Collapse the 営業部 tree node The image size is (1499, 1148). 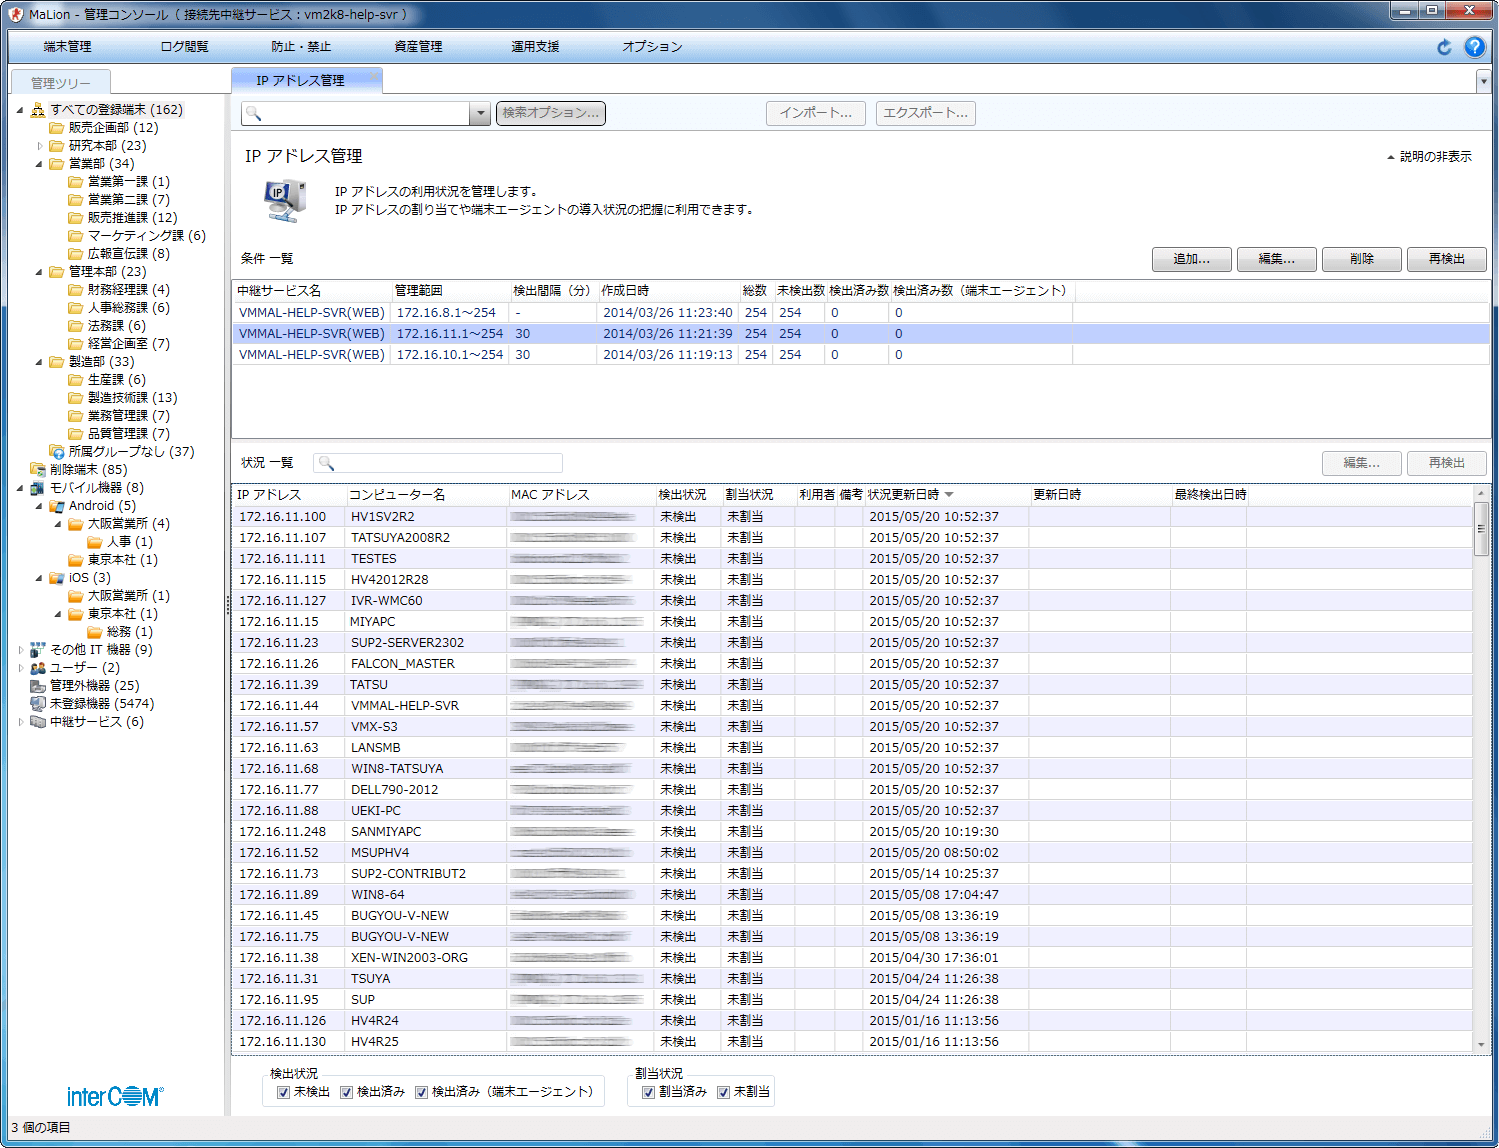(40, 164)
